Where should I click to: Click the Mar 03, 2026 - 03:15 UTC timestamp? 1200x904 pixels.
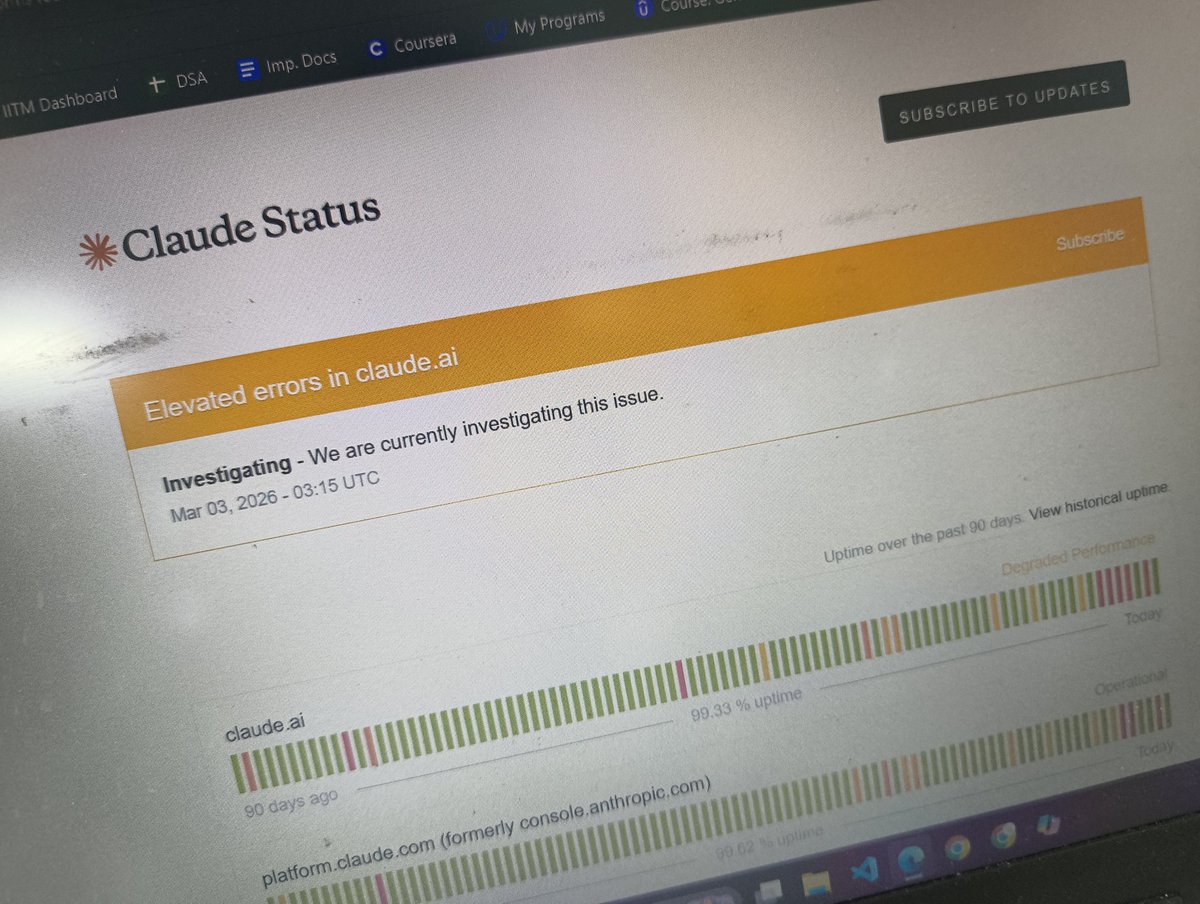(275, 496)
